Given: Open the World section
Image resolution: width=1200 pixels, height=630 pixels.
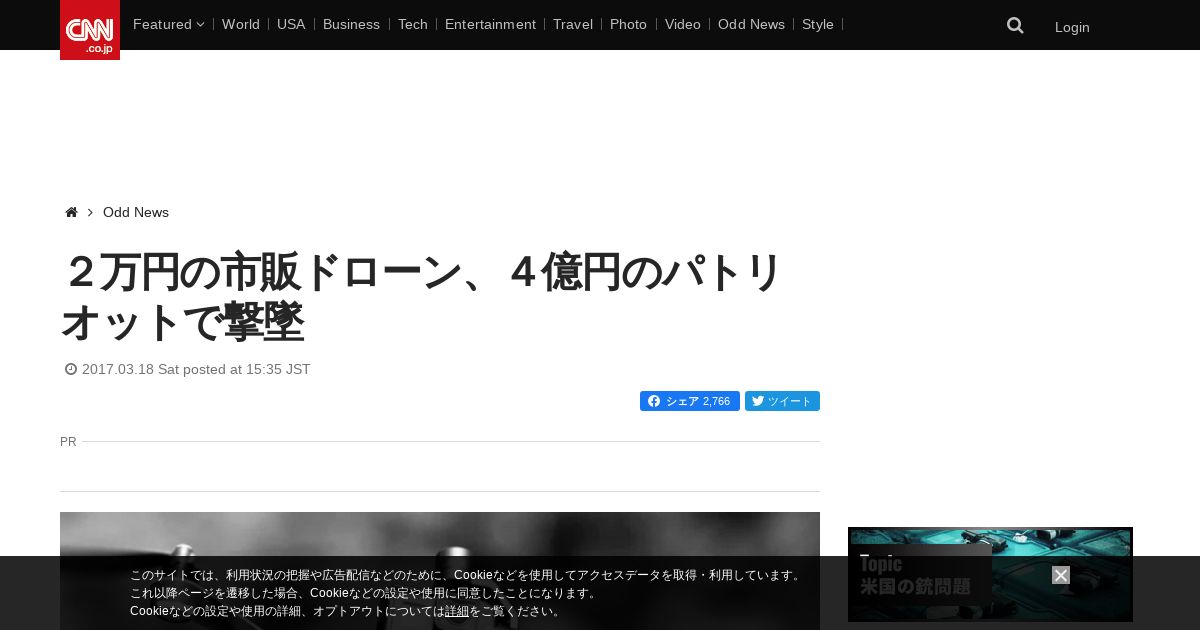Looking at the screenshot, I should tap(241, 24).
